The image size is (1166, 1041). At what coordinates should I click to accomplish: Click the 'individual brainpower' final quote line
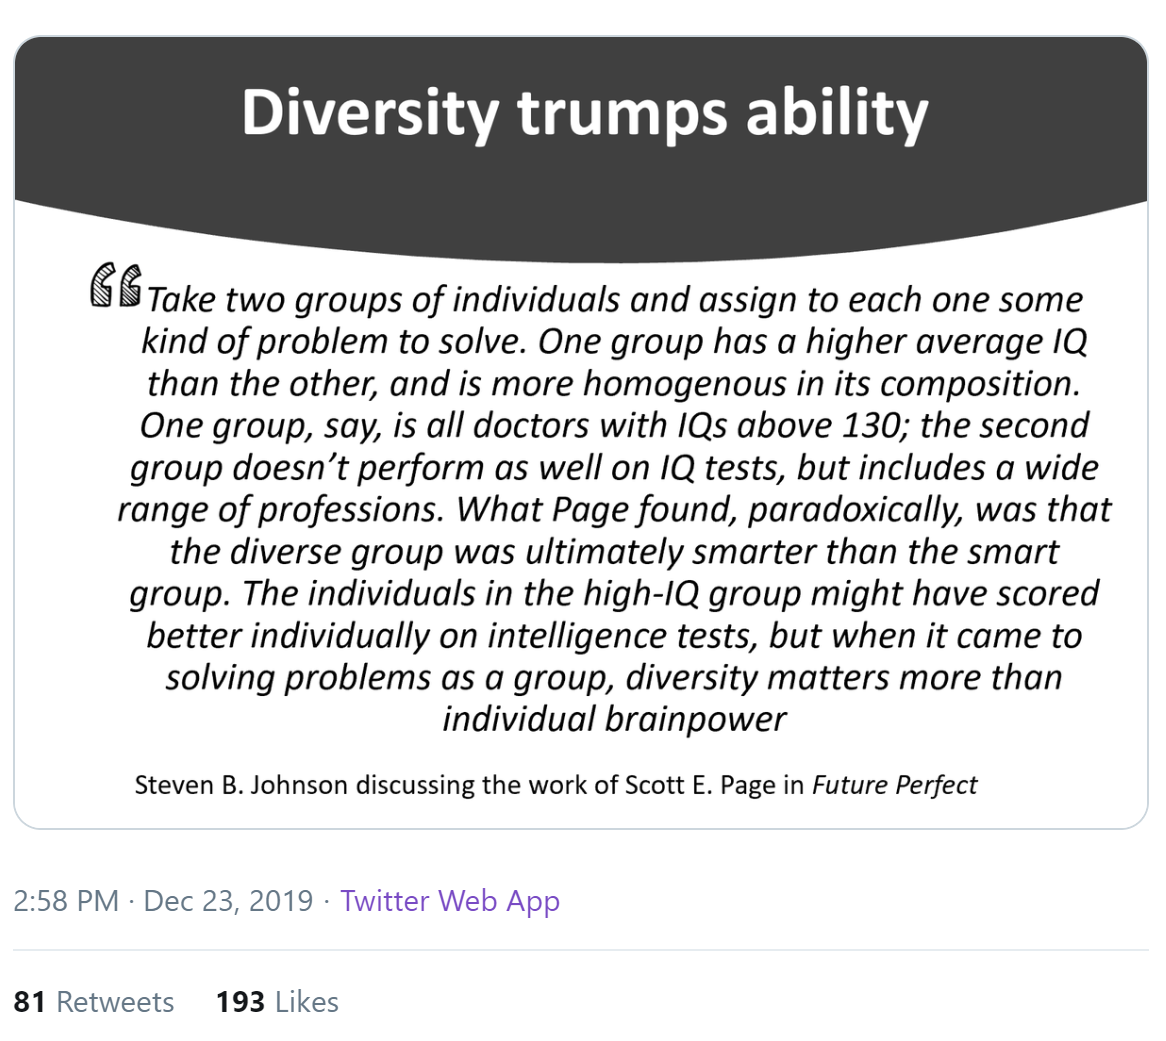(x=614, y=719)
